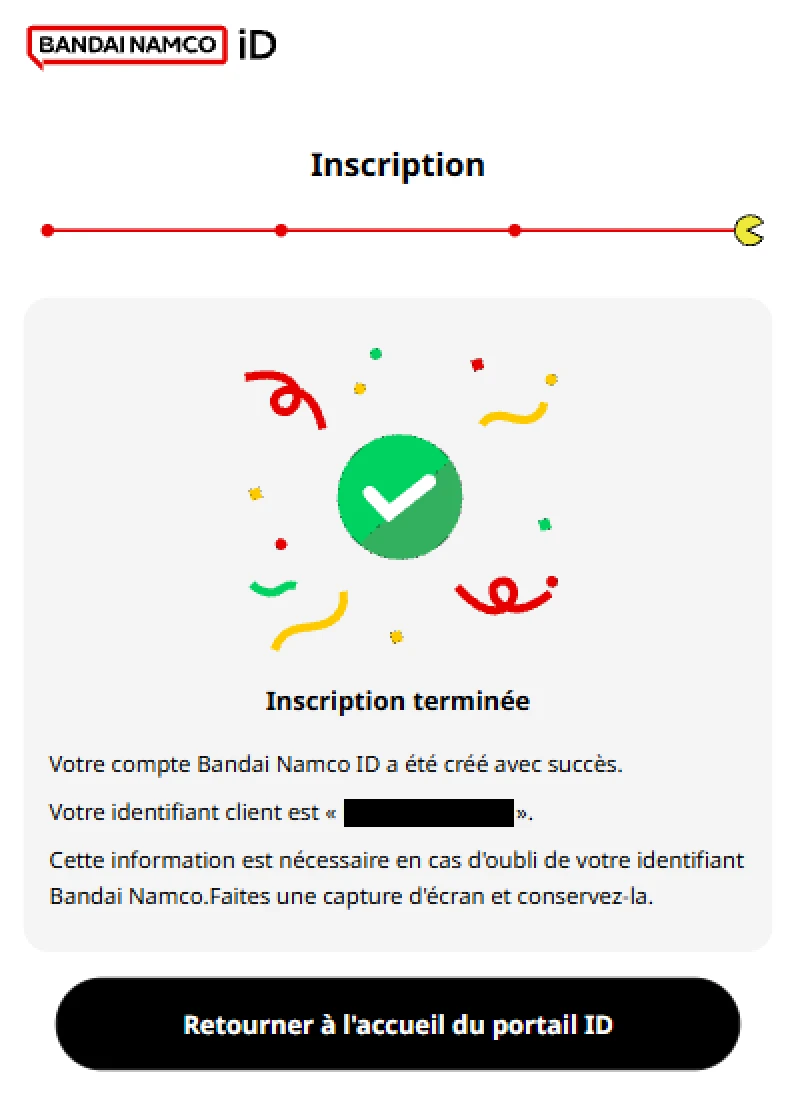The image size is (798, 1112).
Task: Click the "Inscription" page title
Action: (x=398, y=165)
